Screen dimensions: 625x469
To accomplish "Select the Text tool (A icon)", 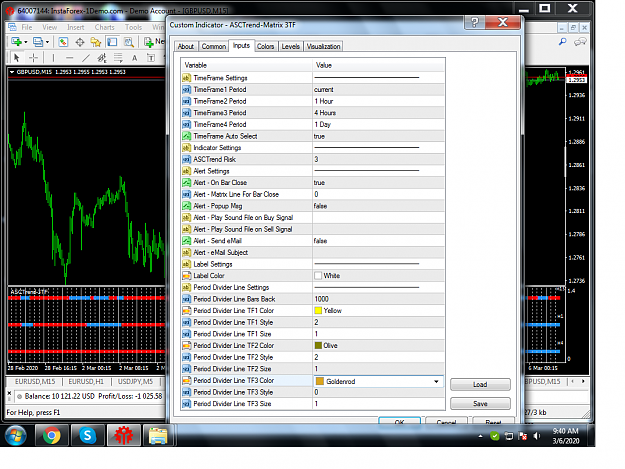I will point(135,58).
